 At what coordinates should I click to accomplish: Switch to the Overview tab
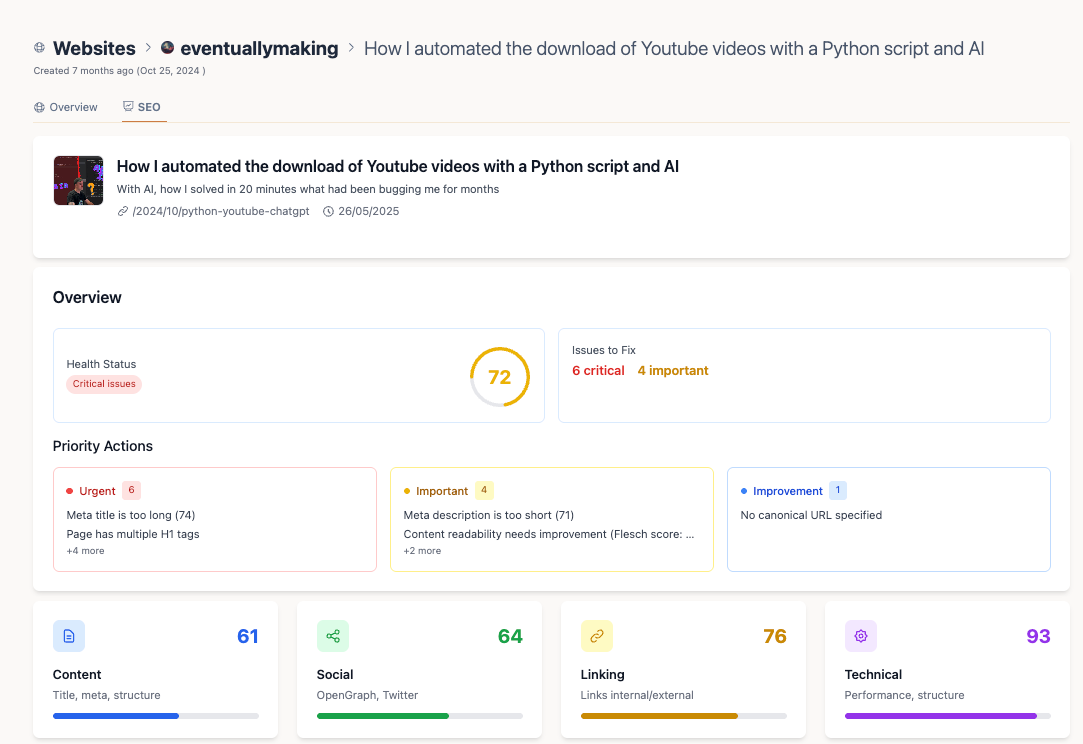(x=66, y=107)
